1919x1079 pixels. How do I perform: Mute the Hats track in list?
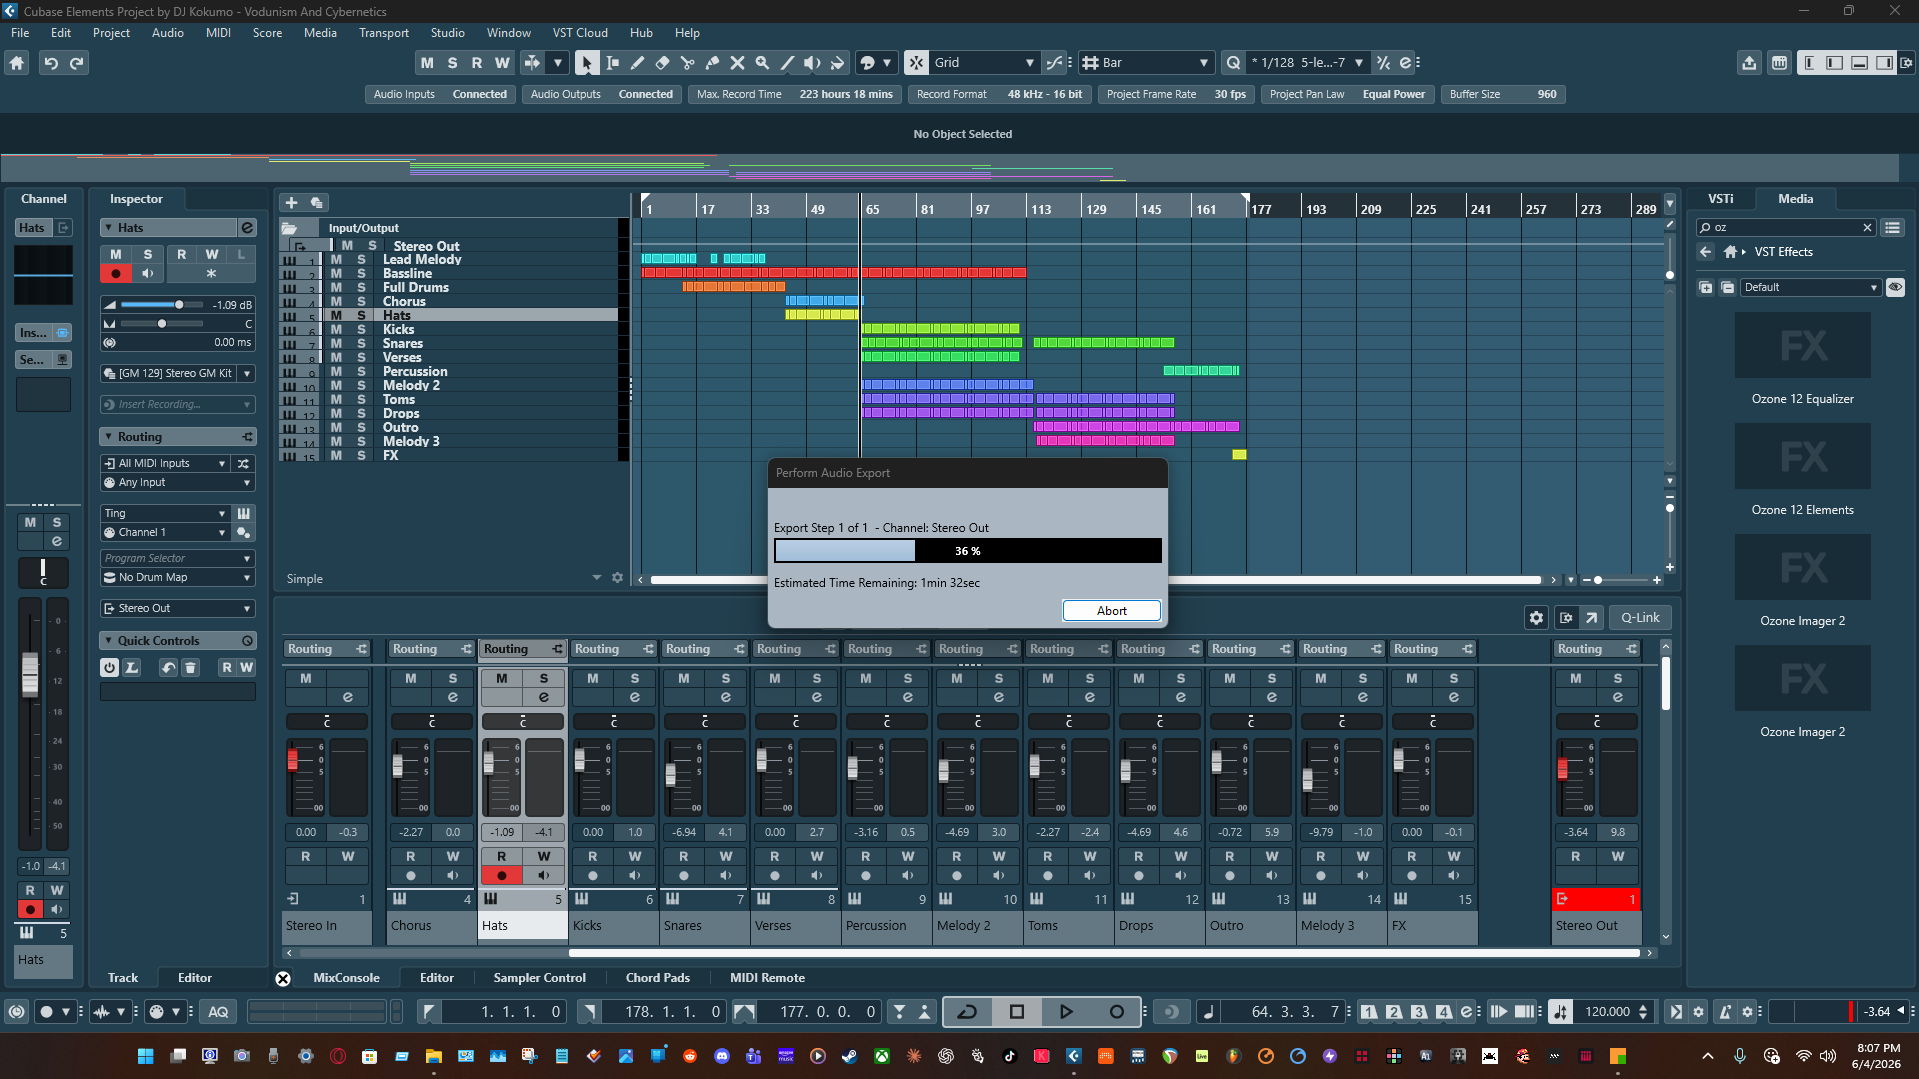[x=336, y=316]
